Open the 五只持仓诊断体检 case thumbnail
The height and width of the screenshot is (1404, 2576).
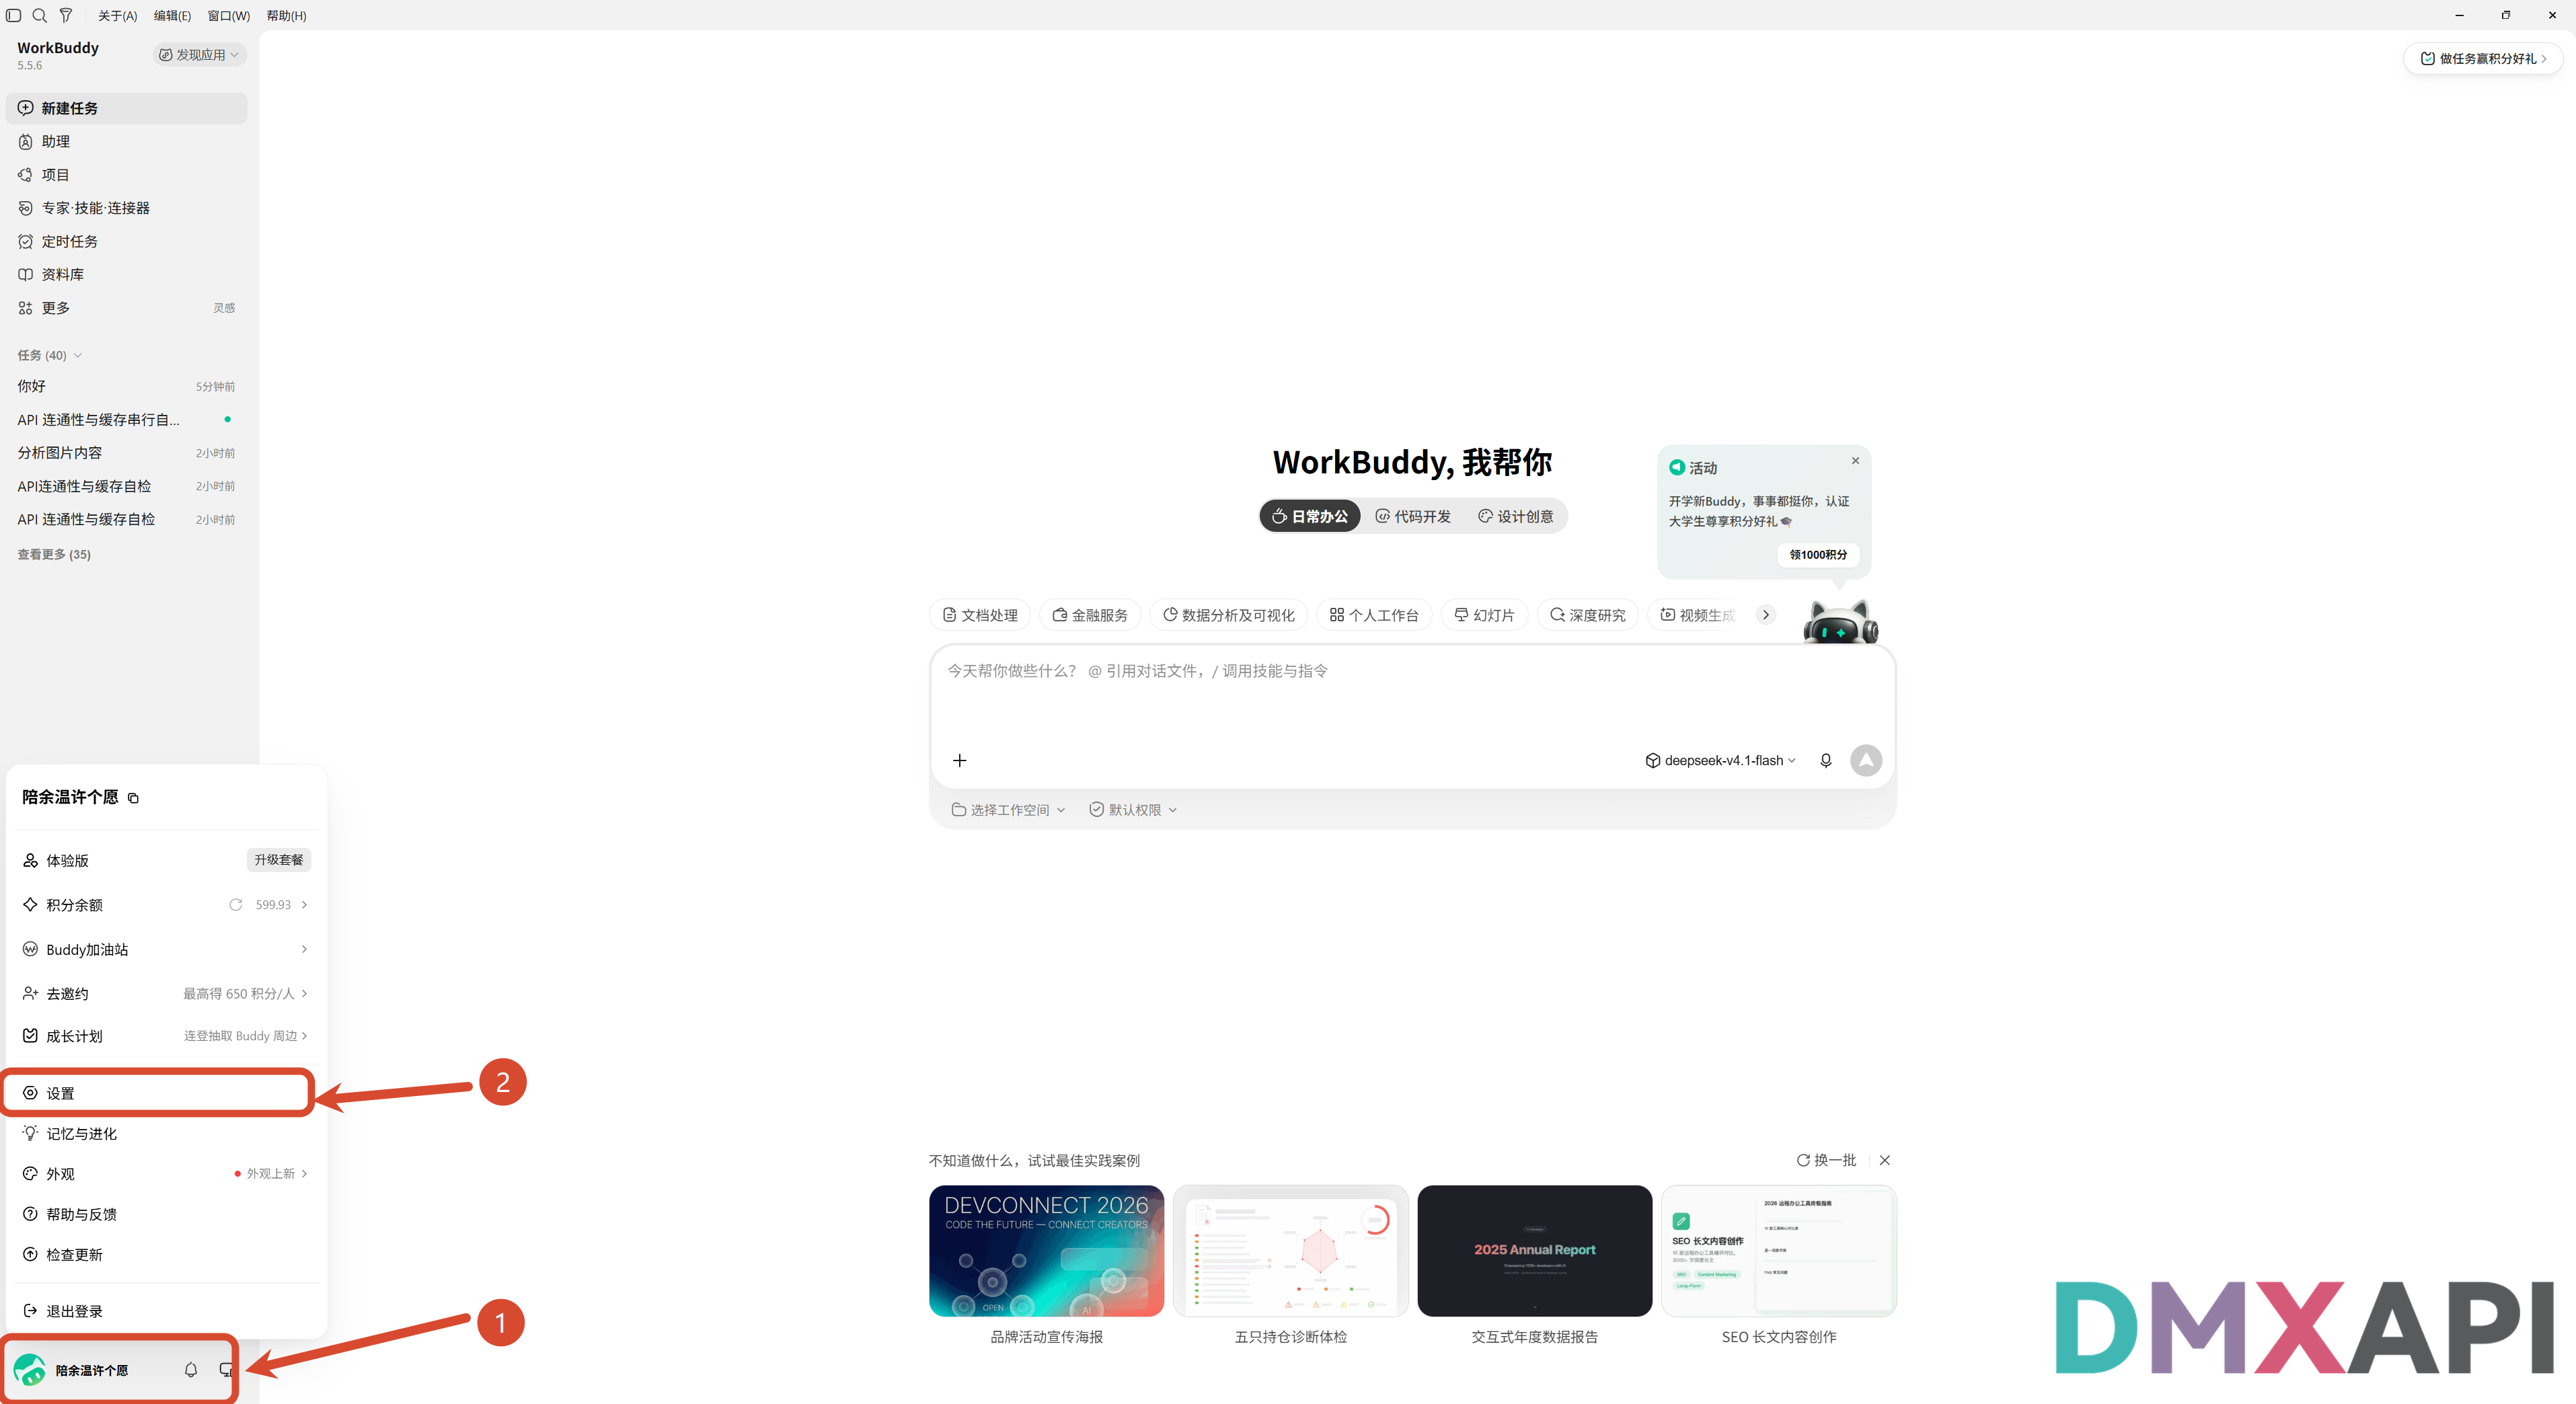click(x=1290, y=1251)
